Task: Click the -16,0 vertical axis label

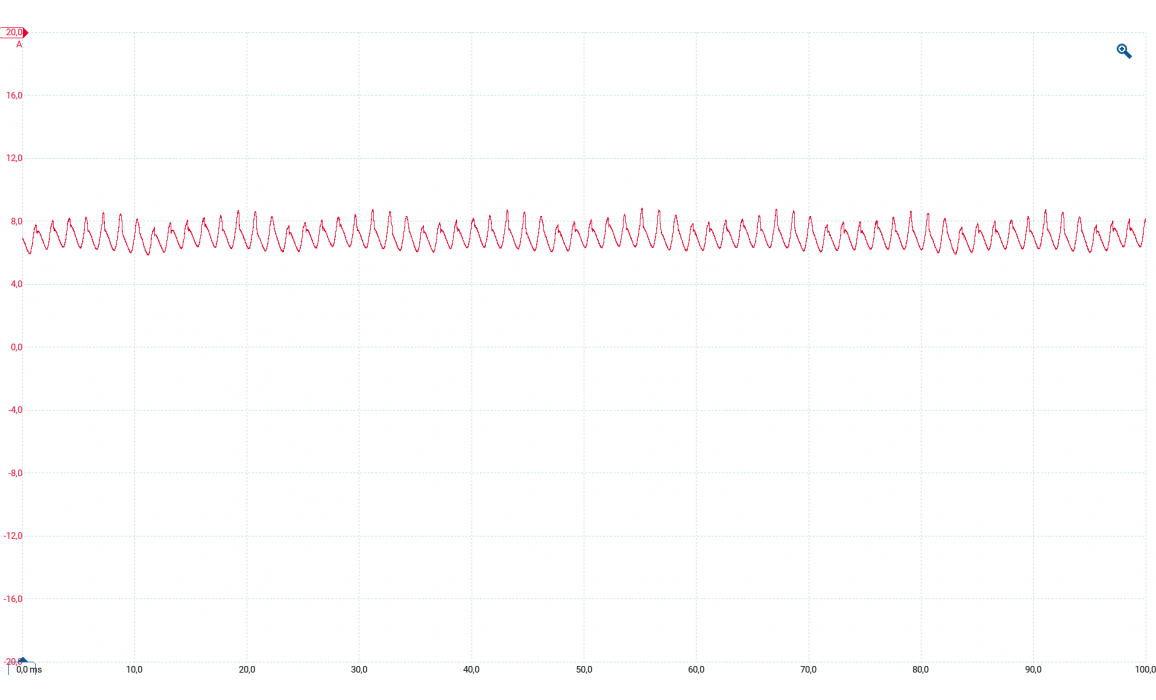Action: (14, 600)
